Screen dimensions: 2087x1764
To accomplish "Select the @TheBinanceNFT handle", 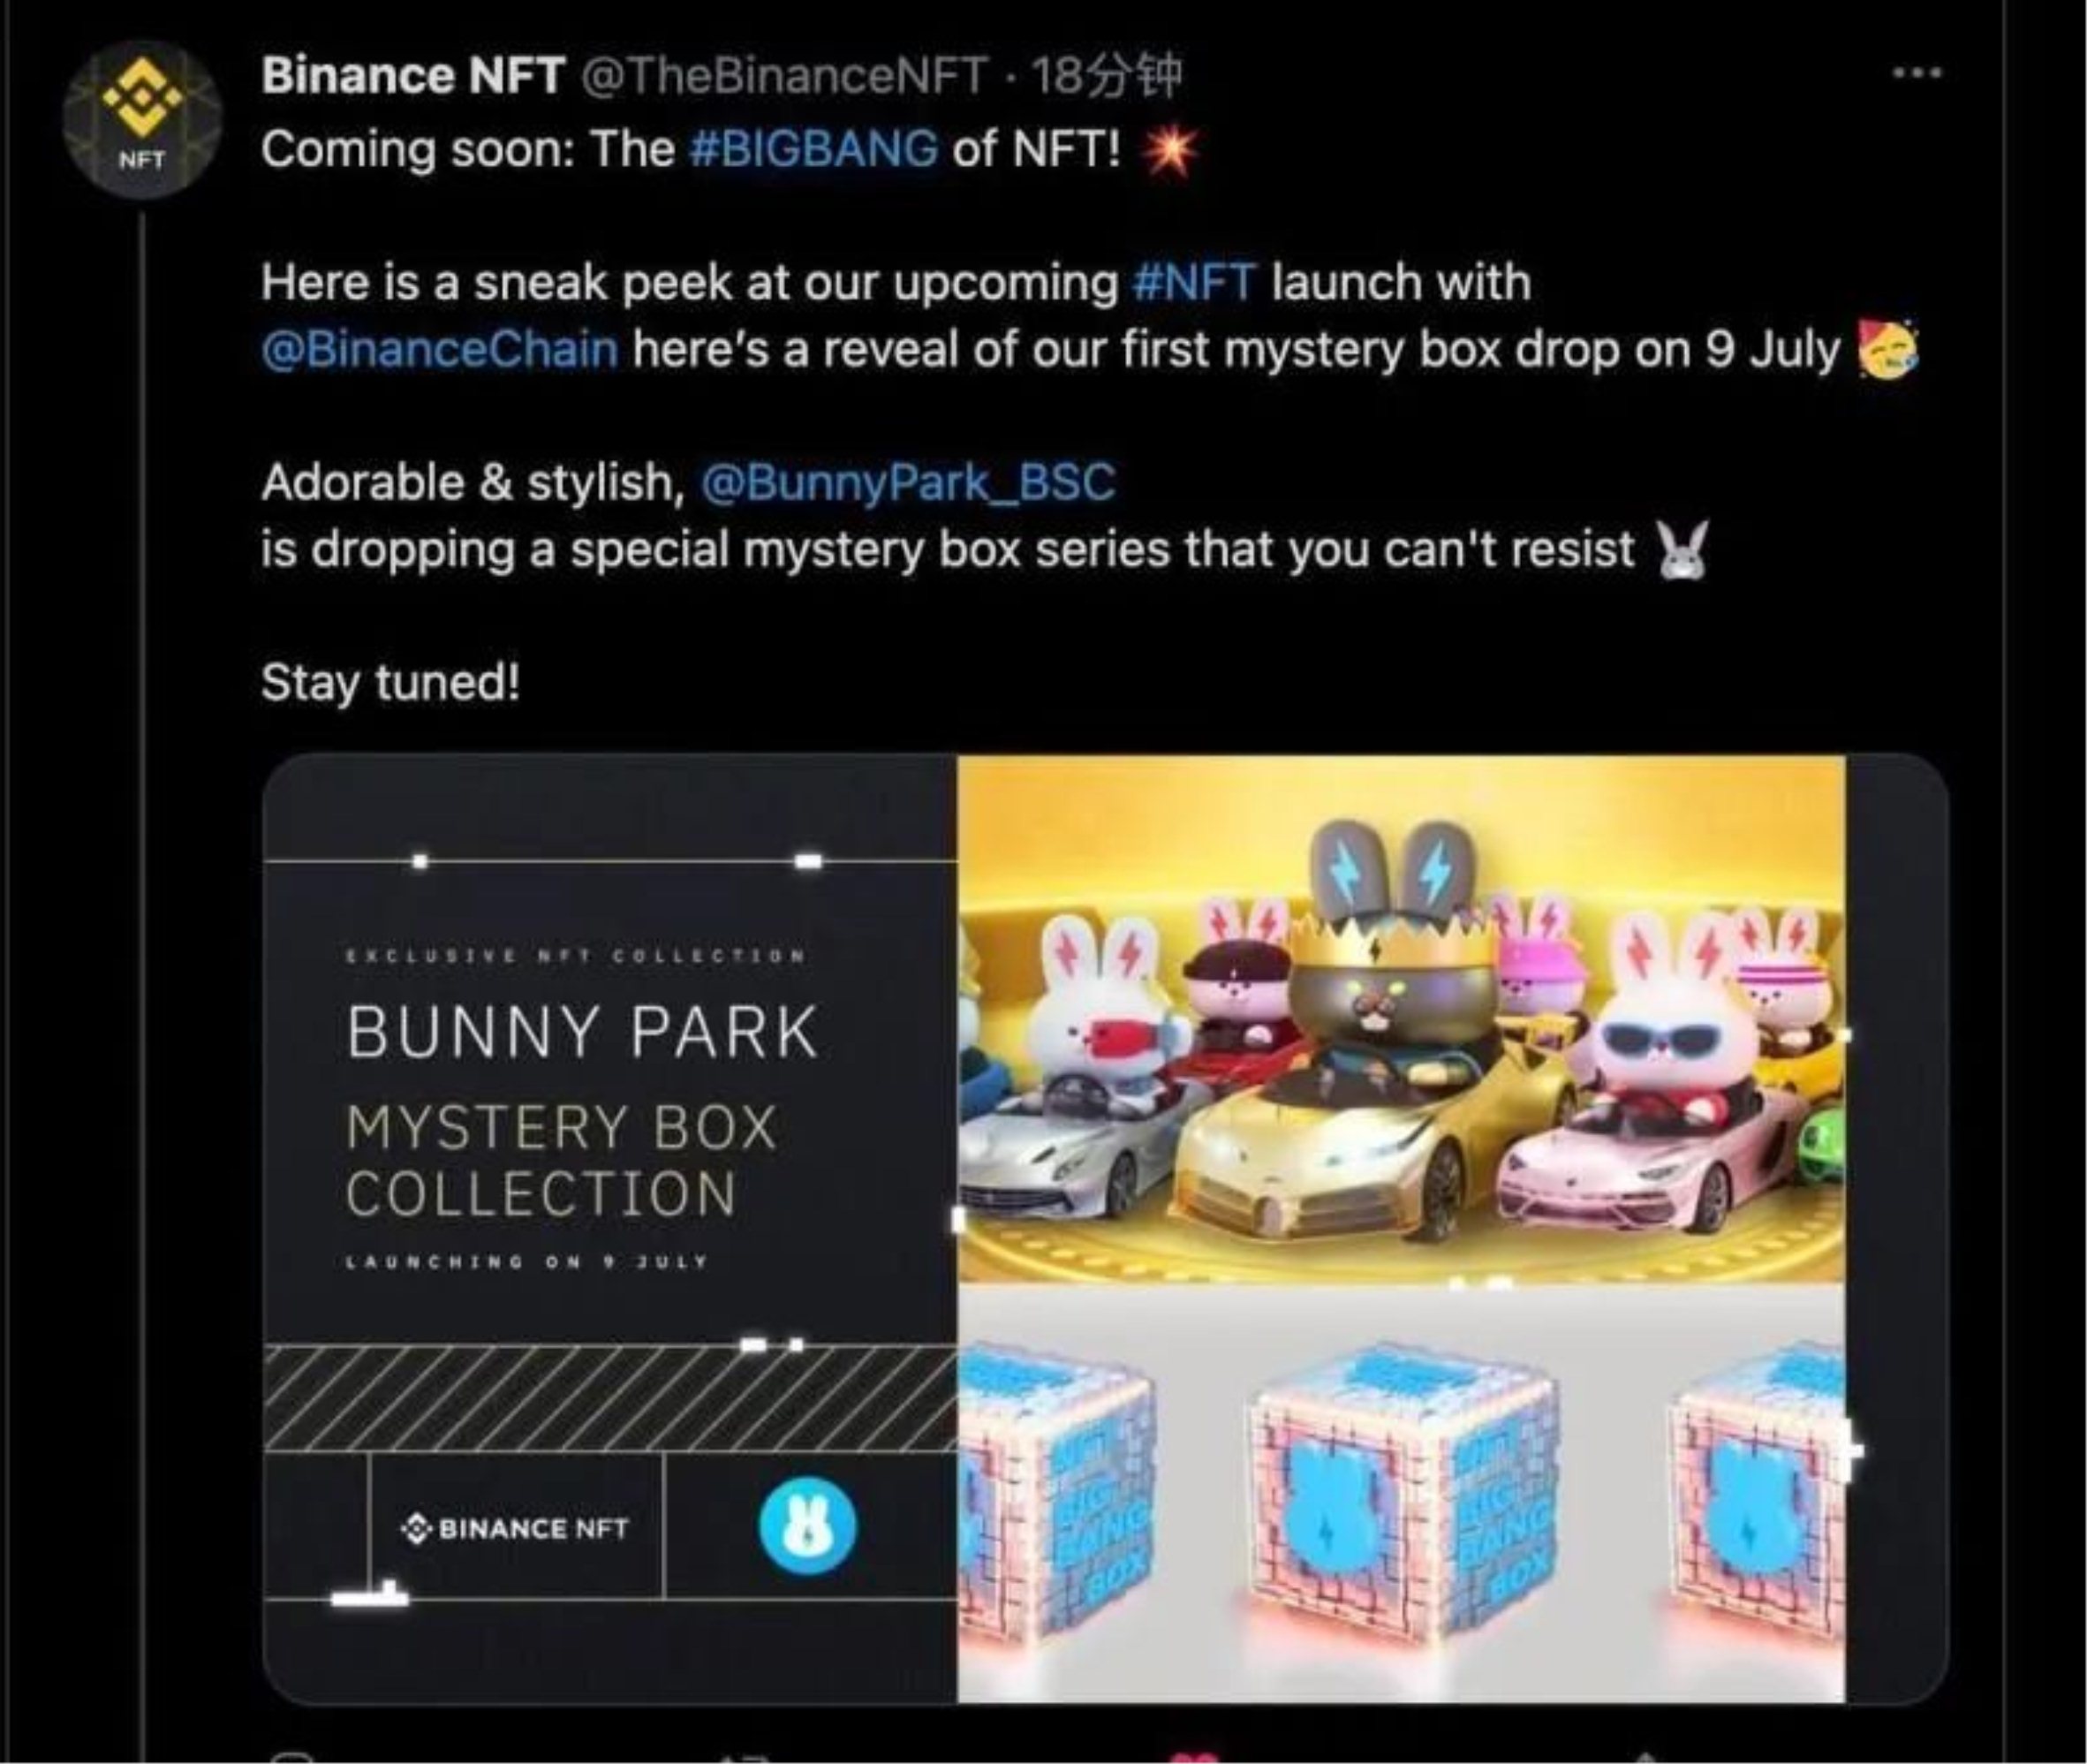I will point(785,75).
